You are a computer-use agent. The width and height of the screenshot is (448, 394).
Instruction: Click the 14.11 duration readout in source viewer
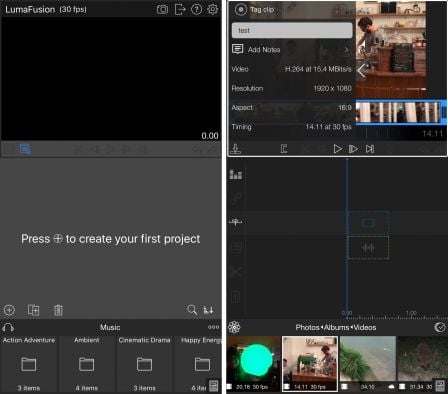click(433, 134)
